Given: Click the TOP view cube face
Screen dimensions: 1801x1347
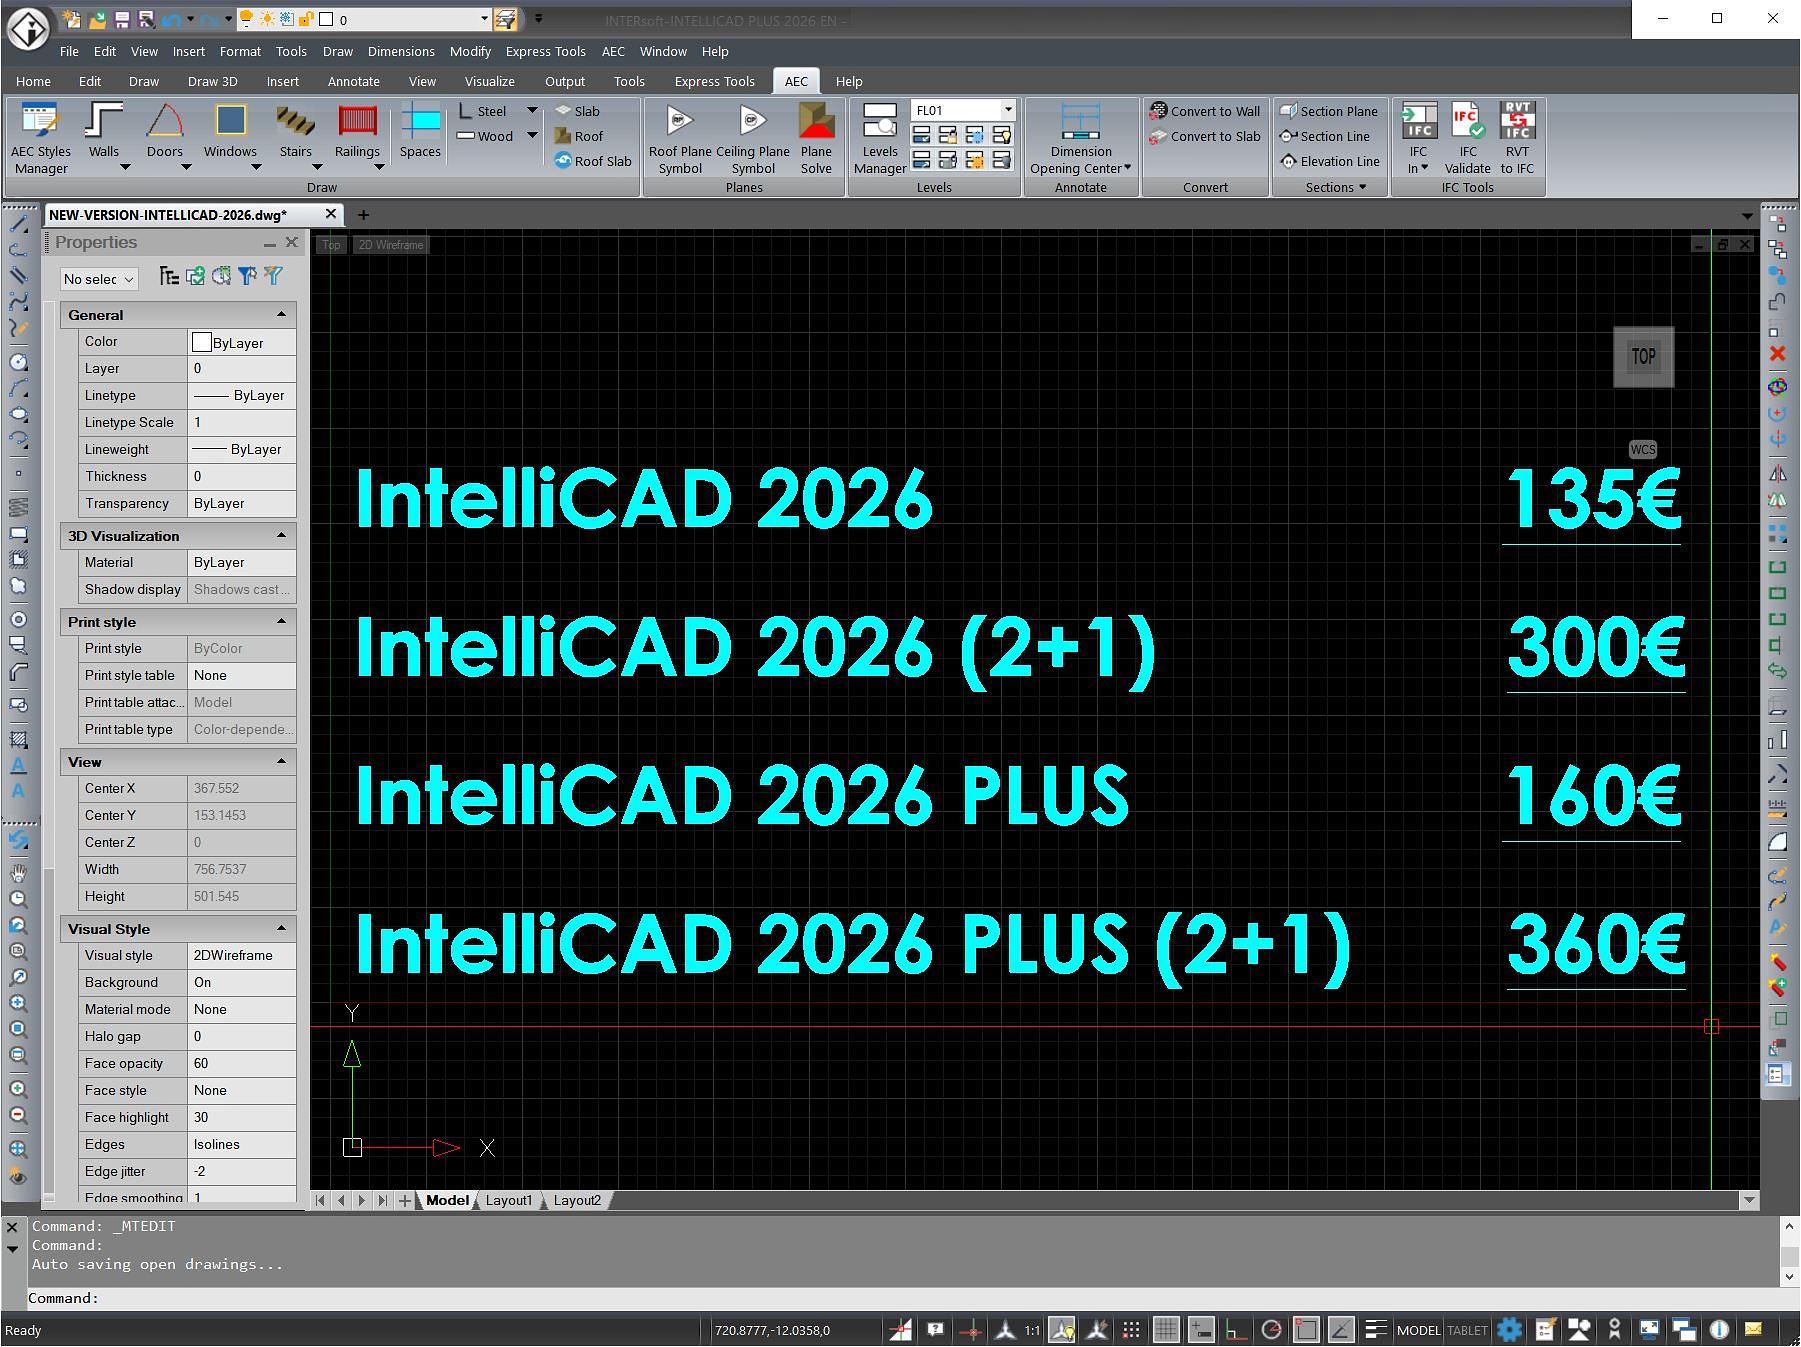Looking at the screenshot, I should click(x=1643, y=357).
